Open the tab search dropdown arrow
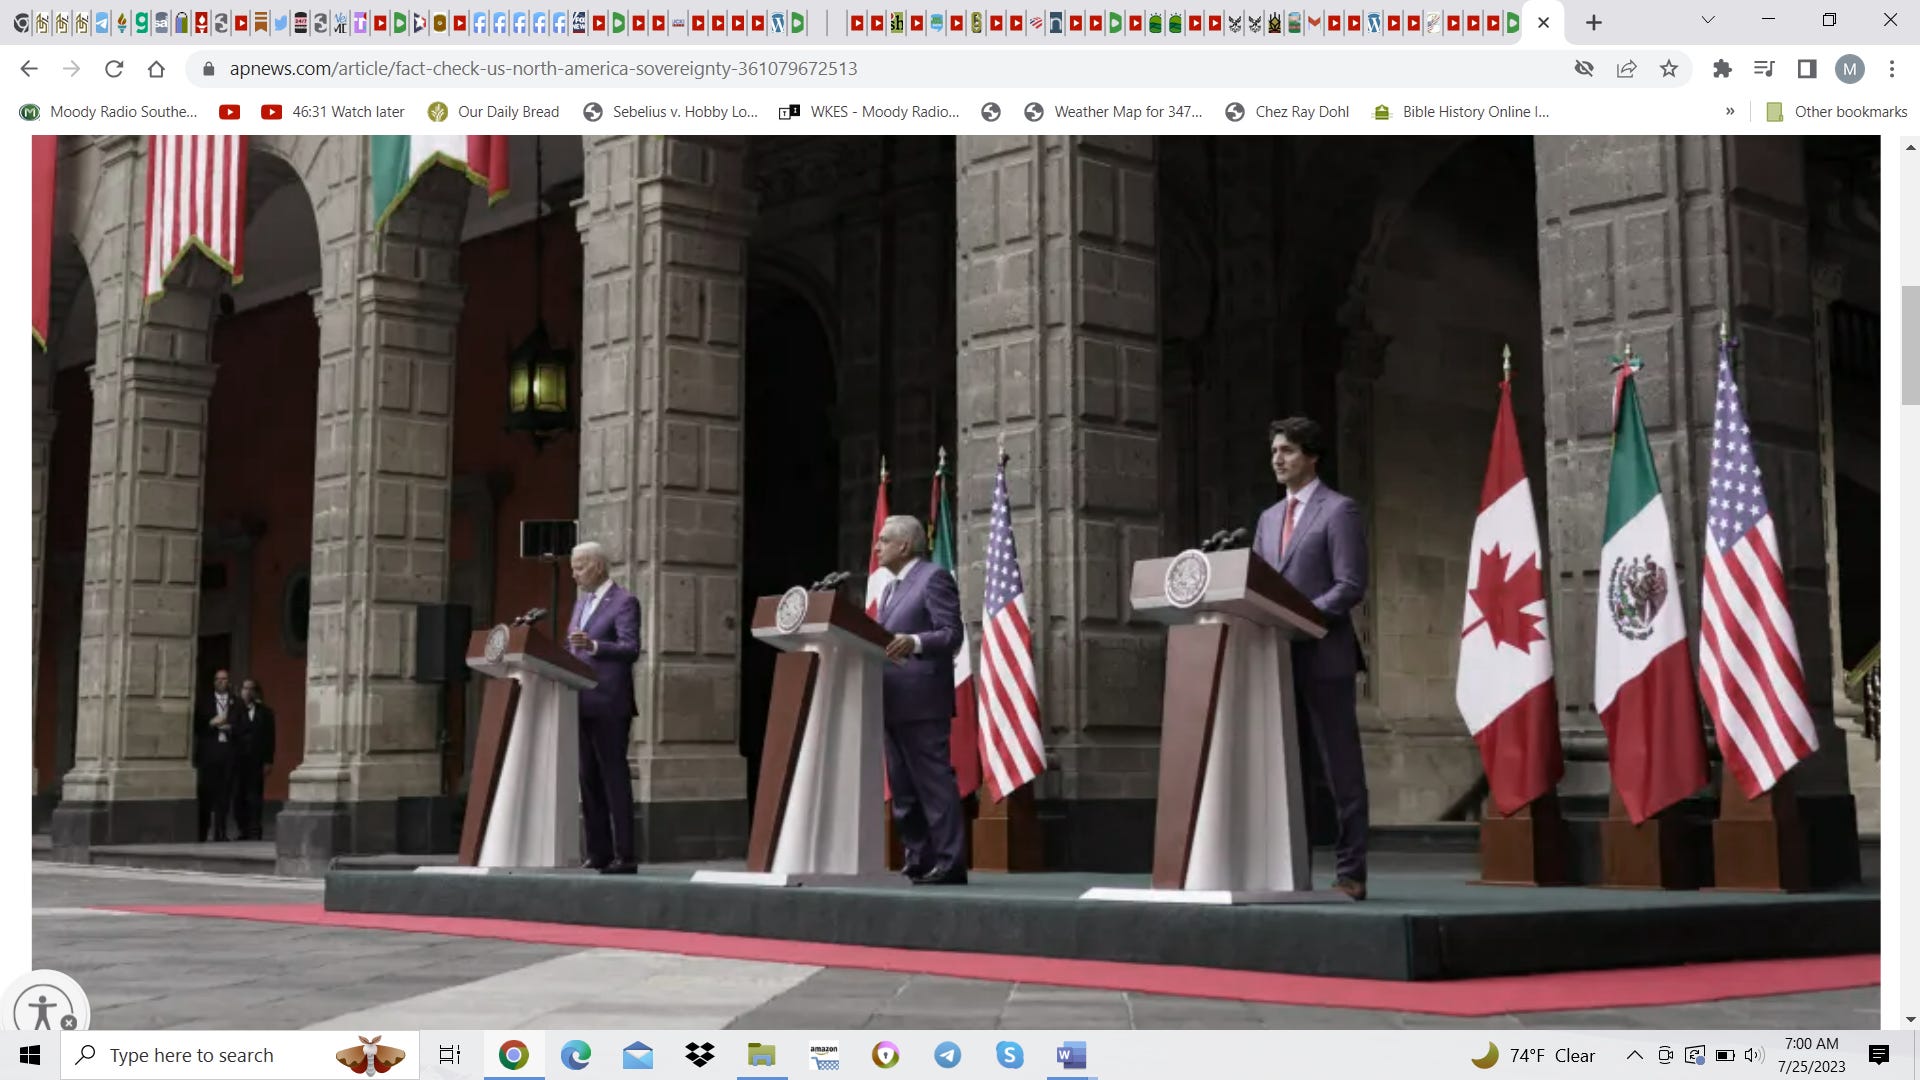Image resolution: width=1920 pixels, height=1080 pixels. (x=1708, y=21)
